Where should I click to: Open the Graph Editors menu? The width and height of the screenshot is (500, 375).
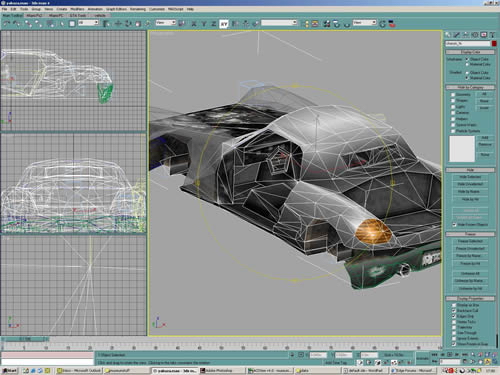[x=116, y=9]
